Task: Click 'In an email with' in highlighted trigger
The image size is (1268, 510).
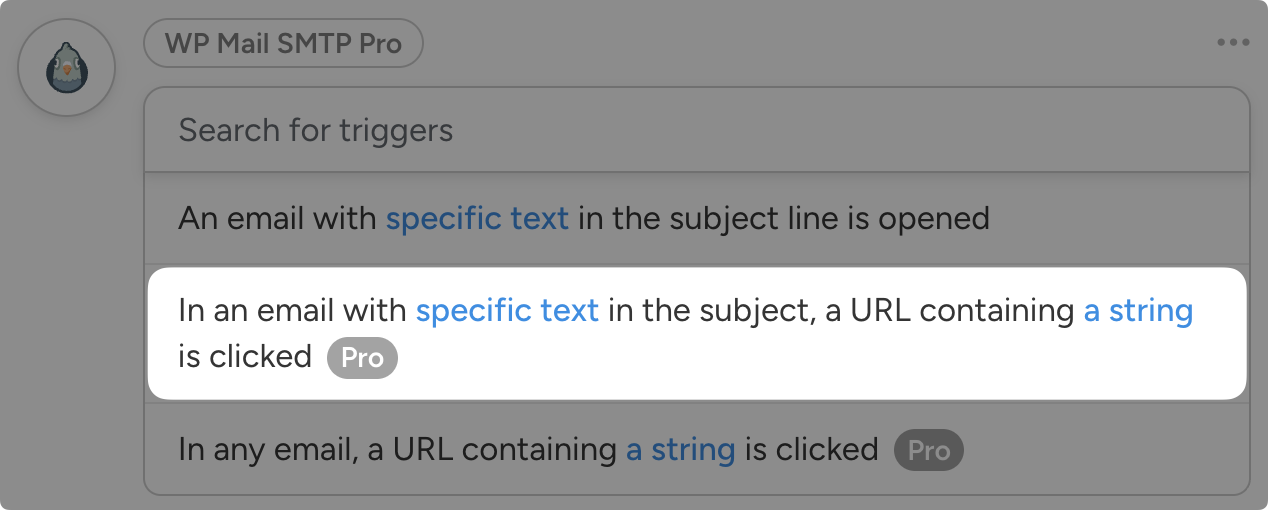Action: click(292, 311)
